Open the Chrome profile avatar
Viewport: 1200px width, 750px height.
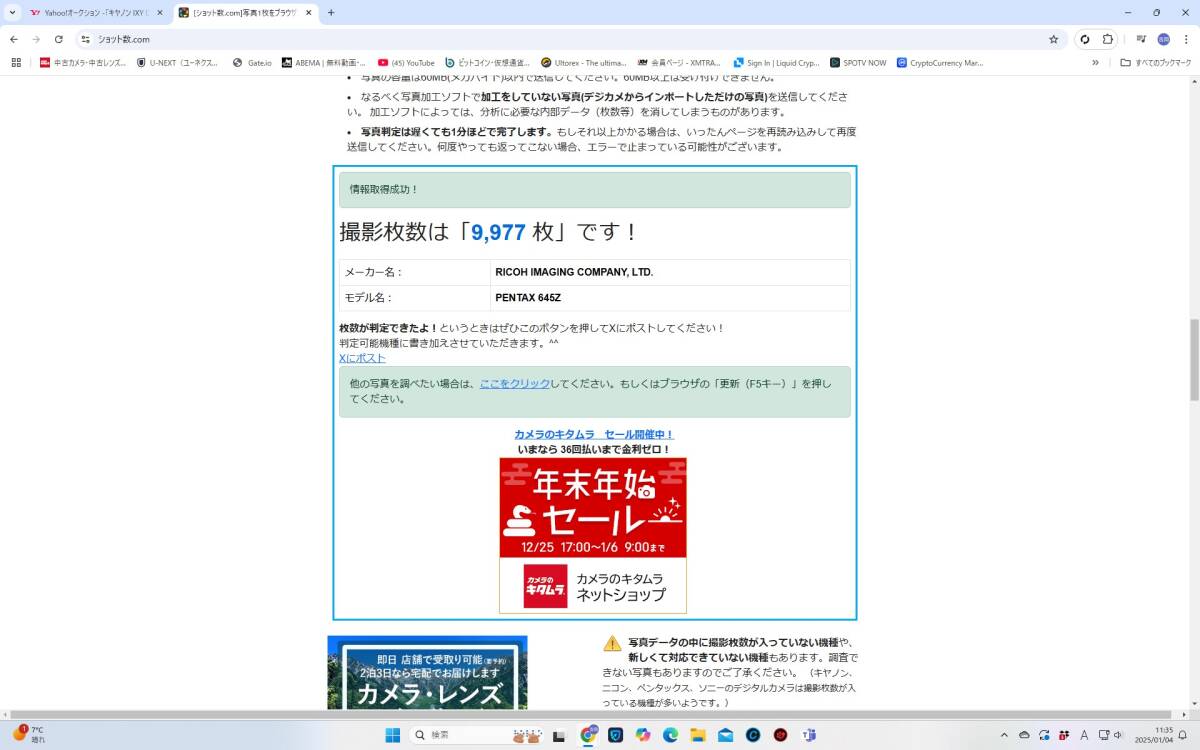[1163, 39]
